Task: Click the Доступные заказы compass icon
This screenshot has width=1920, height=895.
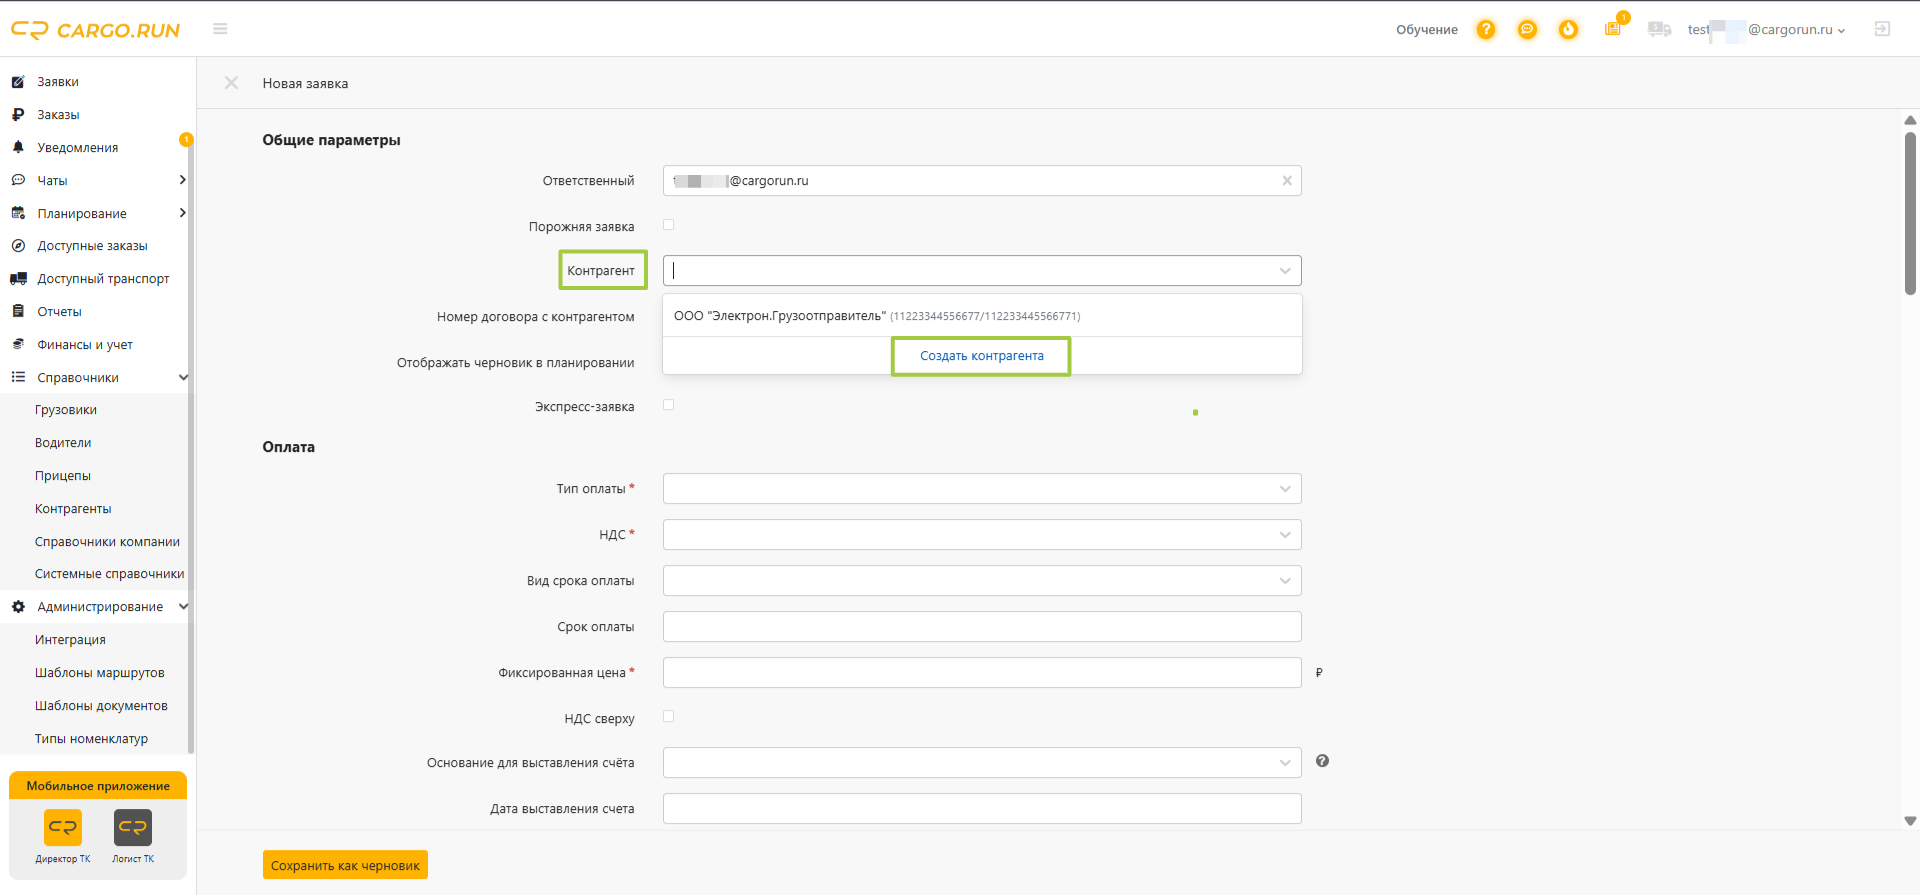Action: [18, 246]
